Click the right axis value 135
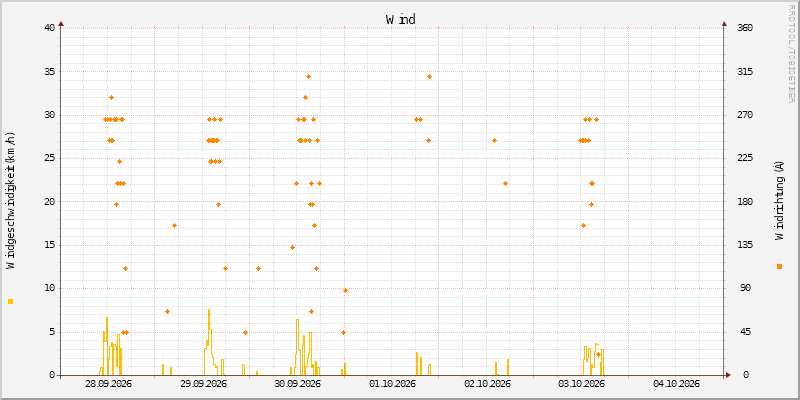 [746, 245]
